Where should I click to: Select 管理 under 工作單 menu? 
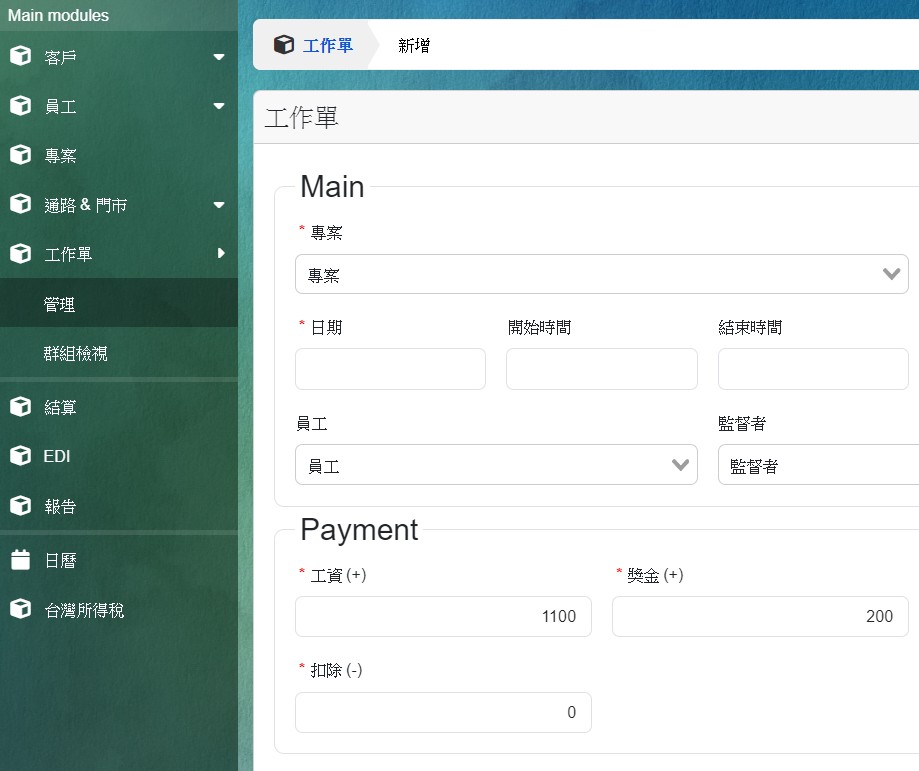point(60,304)
